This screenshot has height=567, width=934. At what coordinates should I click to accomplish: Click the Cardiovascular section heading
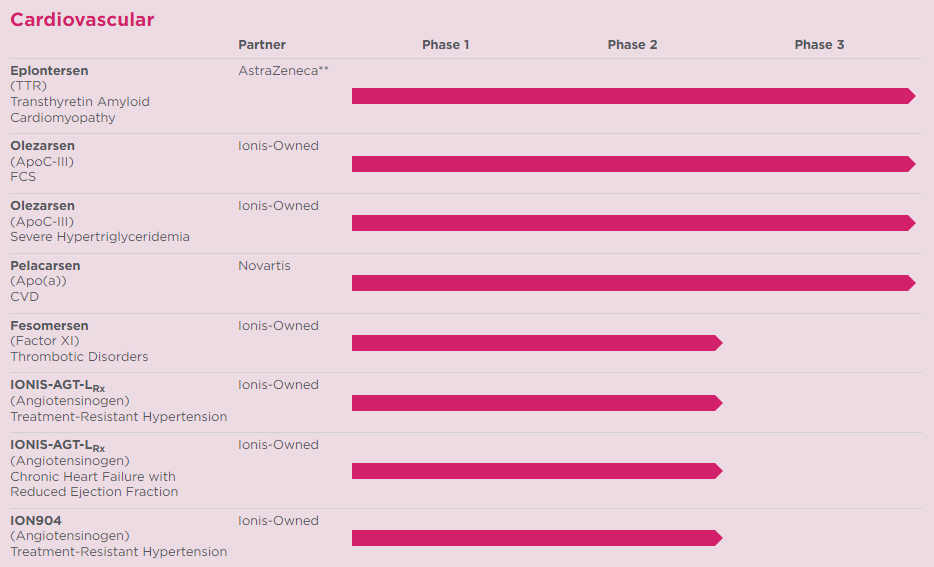point(82,19)
